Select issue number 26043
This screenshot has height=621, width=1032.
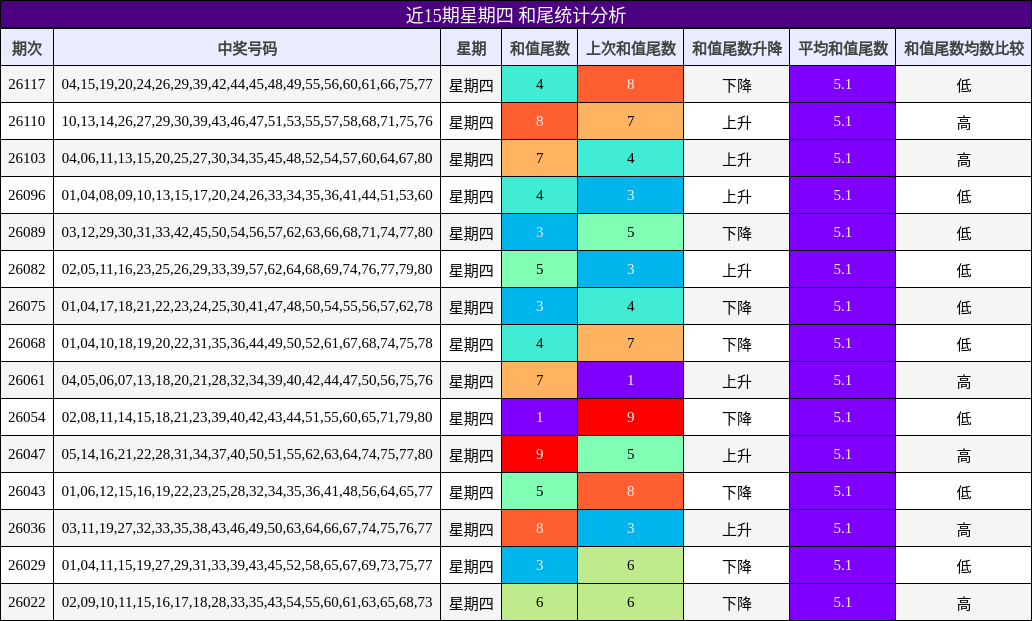tap(27, 491)
